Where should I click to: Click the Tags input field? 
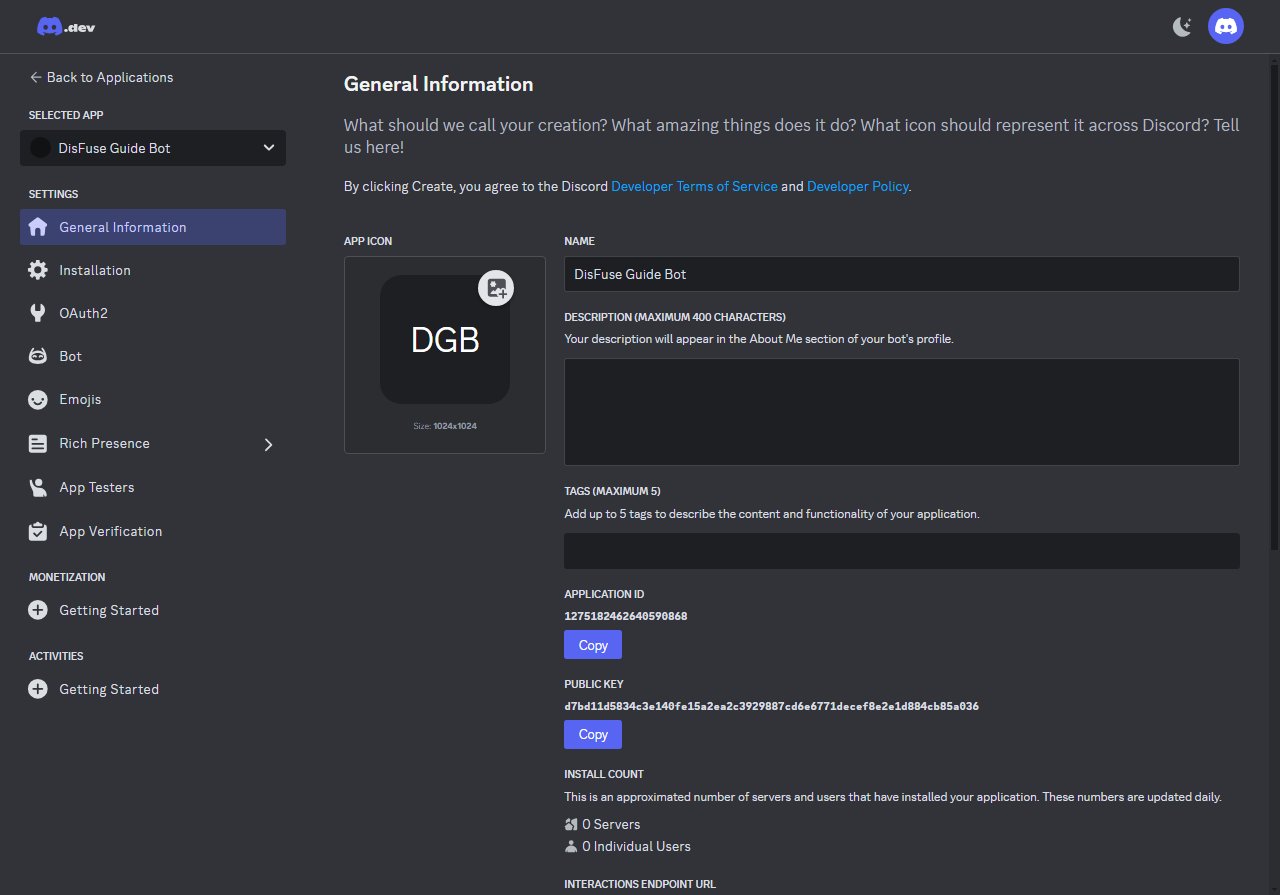coord(902,551)
